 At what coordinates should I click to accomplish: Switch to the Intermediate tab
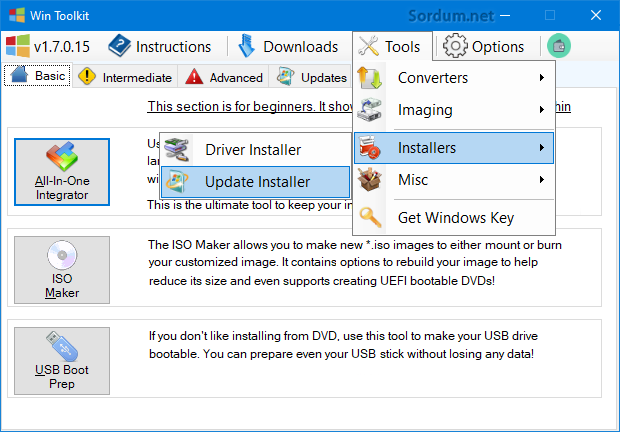pos(125,76)
